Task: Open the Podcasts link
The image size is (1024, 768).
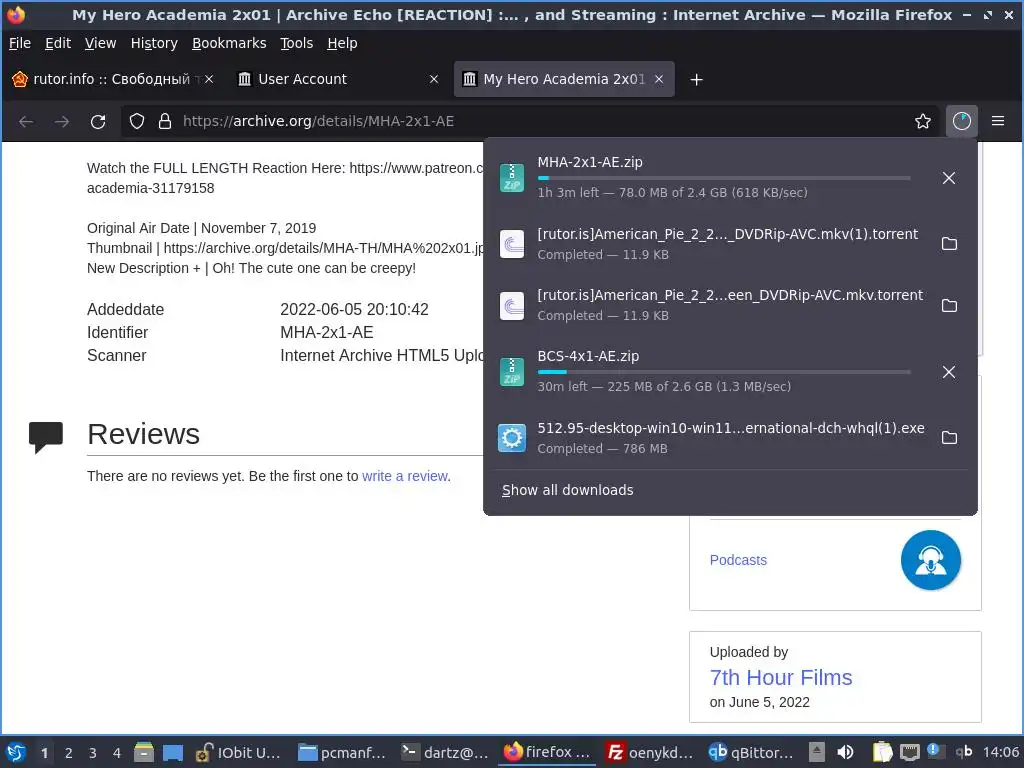Action: coord(738,560)
